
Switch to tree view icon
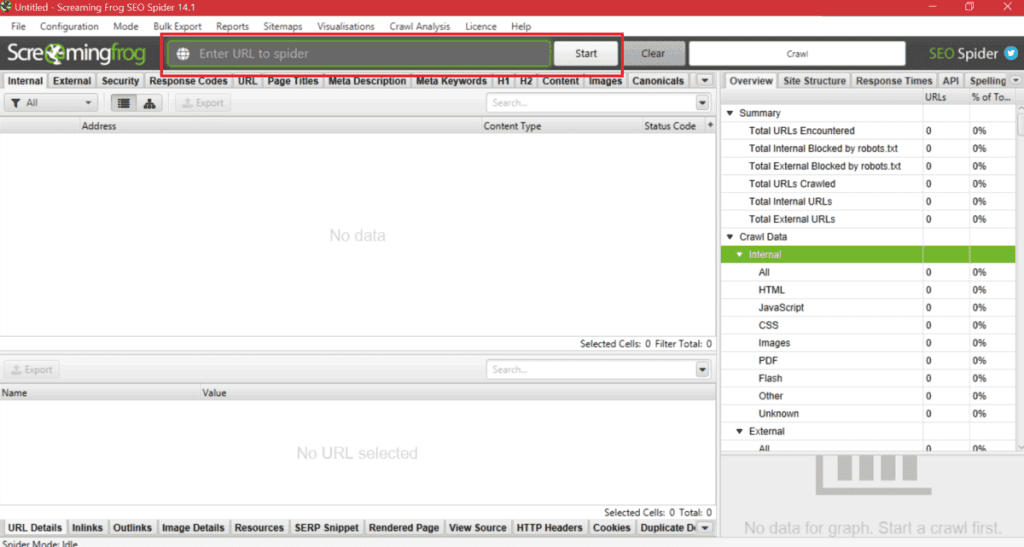pos(150,103)
